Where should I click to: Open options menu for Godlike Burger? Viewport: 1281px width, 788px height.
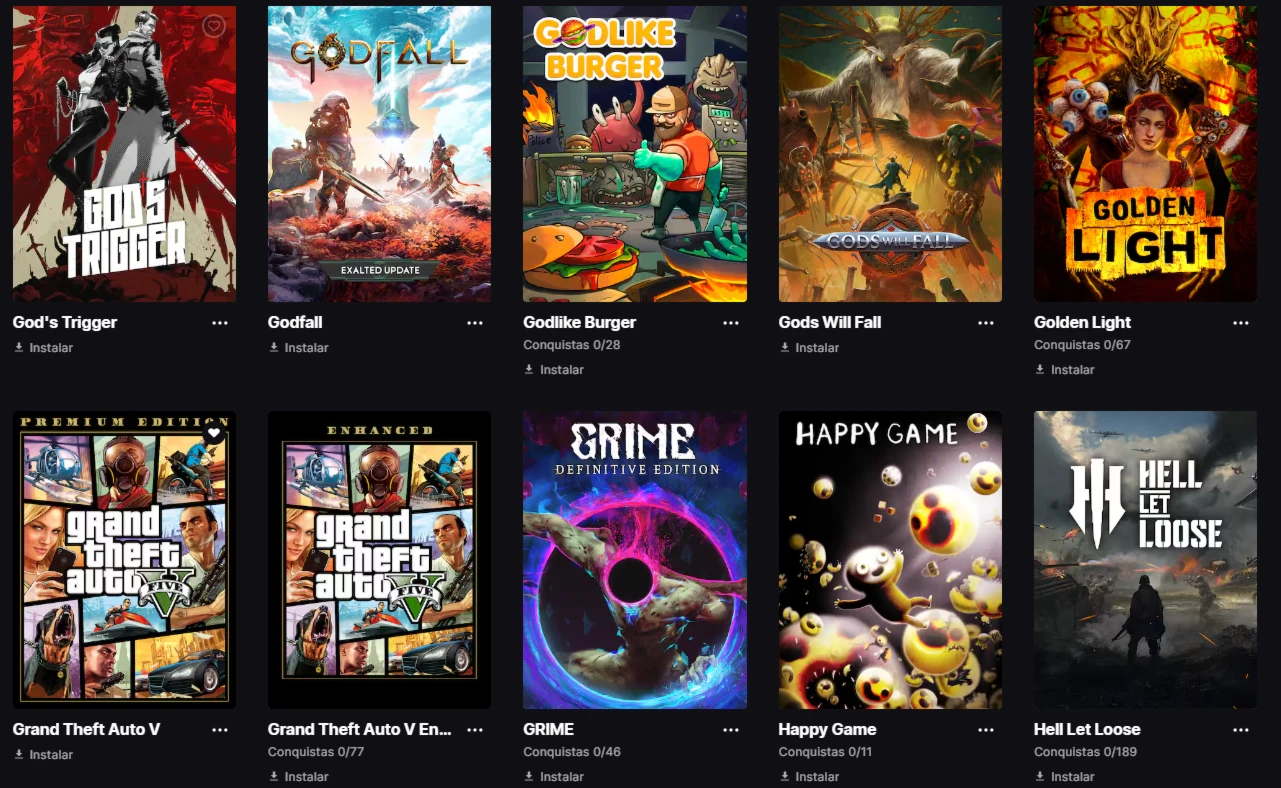pyautogui.click(x=731, y=323)
